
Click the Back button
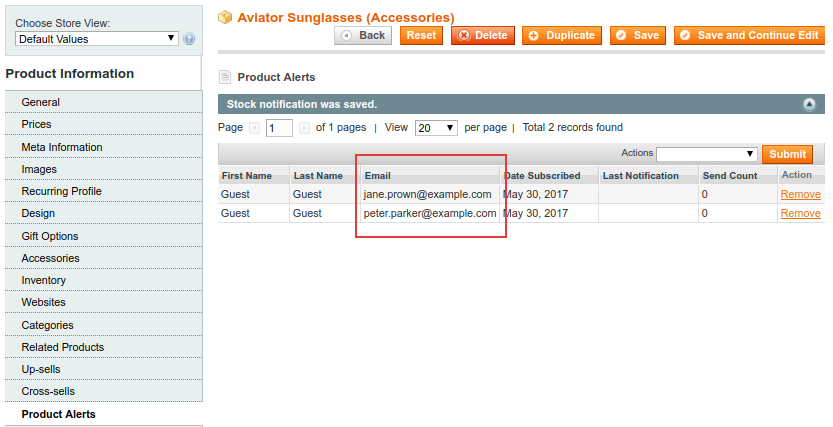(363, 36)
